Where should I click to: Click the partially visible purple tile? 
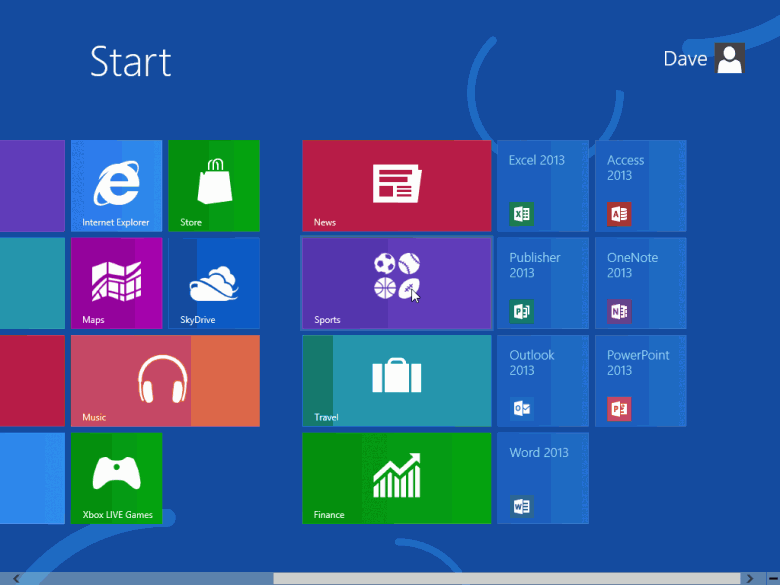32,186
